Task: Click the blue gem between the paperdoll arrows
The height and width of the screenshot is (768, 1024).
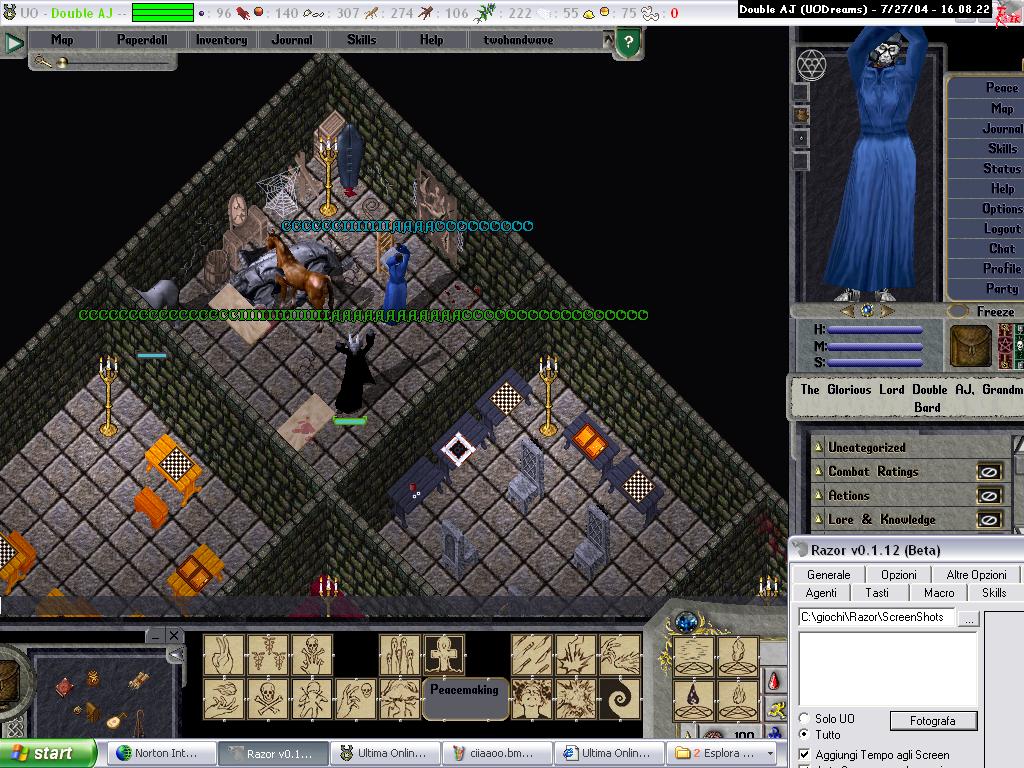Action: click(x=867, y=311)
